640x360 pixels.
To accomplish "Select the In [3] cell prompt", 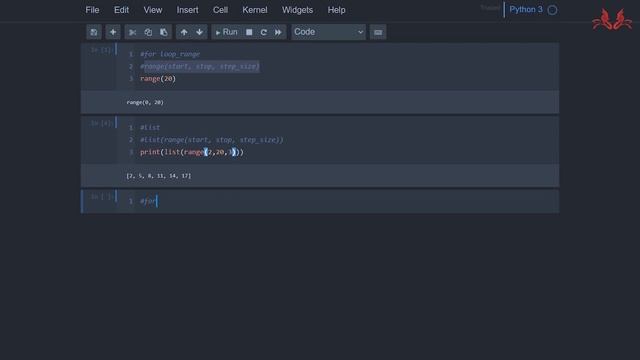I will tap(100, 50).
